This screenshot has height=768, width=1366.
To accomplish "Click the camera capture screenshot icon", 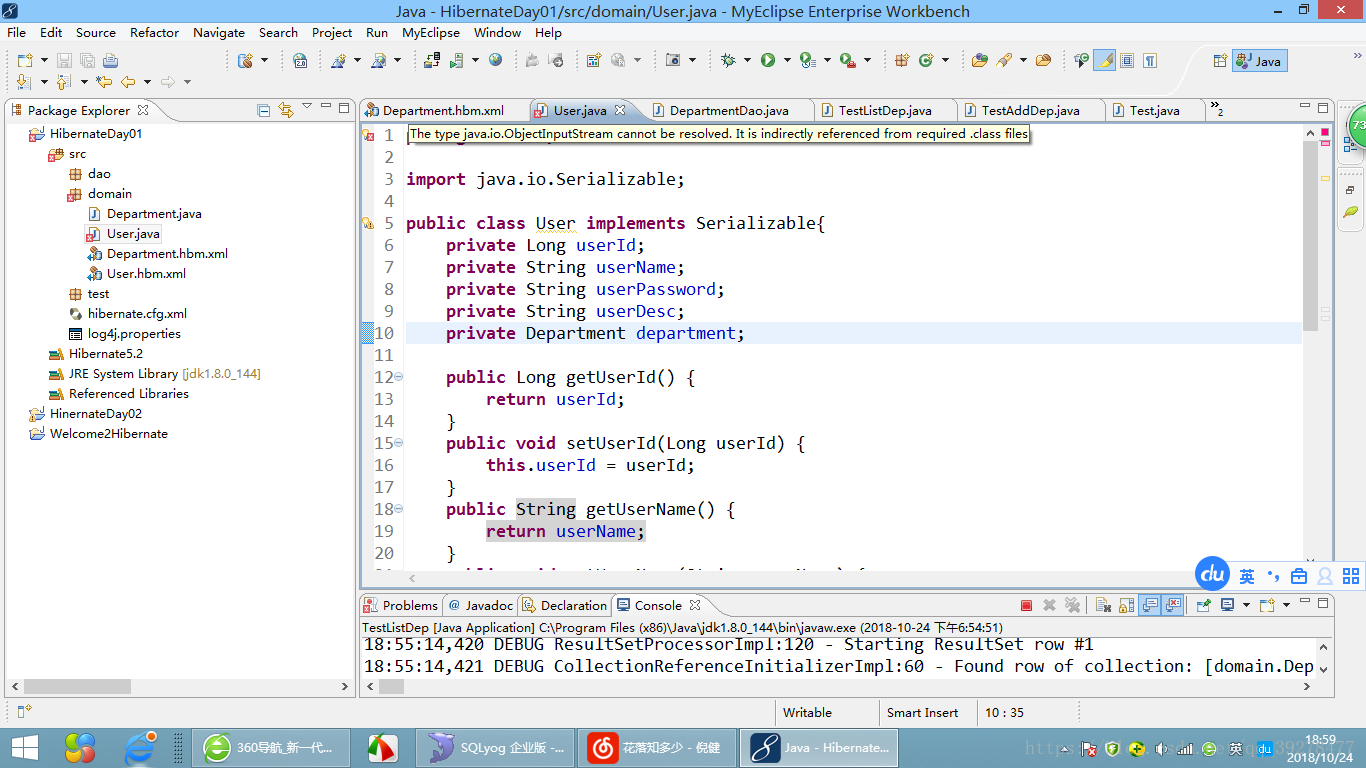I will pos(673,60).
